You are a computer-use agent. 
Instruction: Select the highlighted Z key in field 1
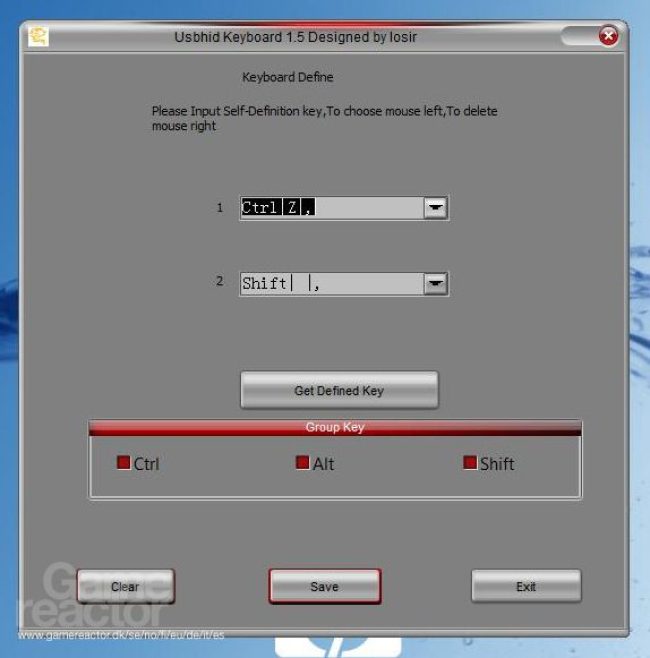coord(292,207)
